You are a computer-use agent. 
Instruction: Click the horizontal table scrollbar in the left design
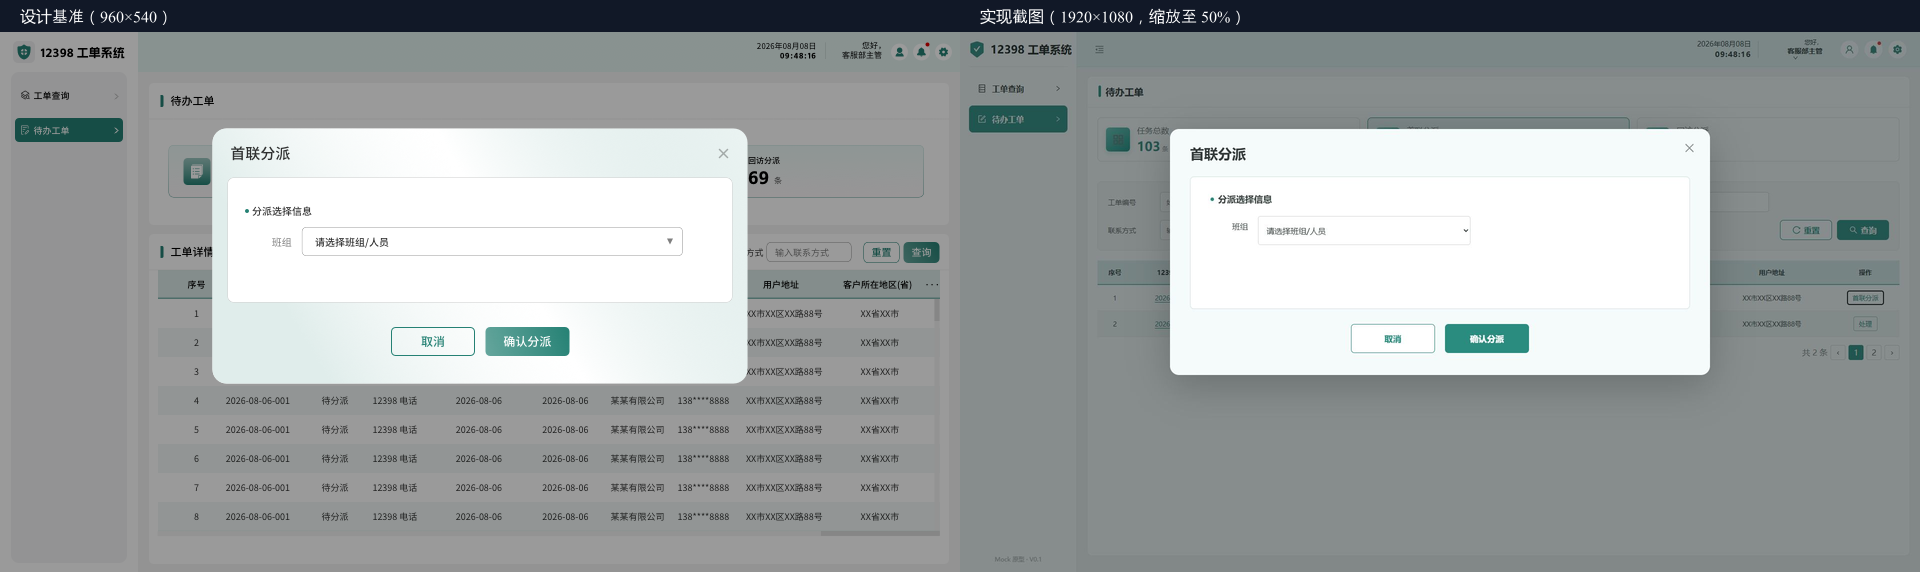tap(880, 533)
